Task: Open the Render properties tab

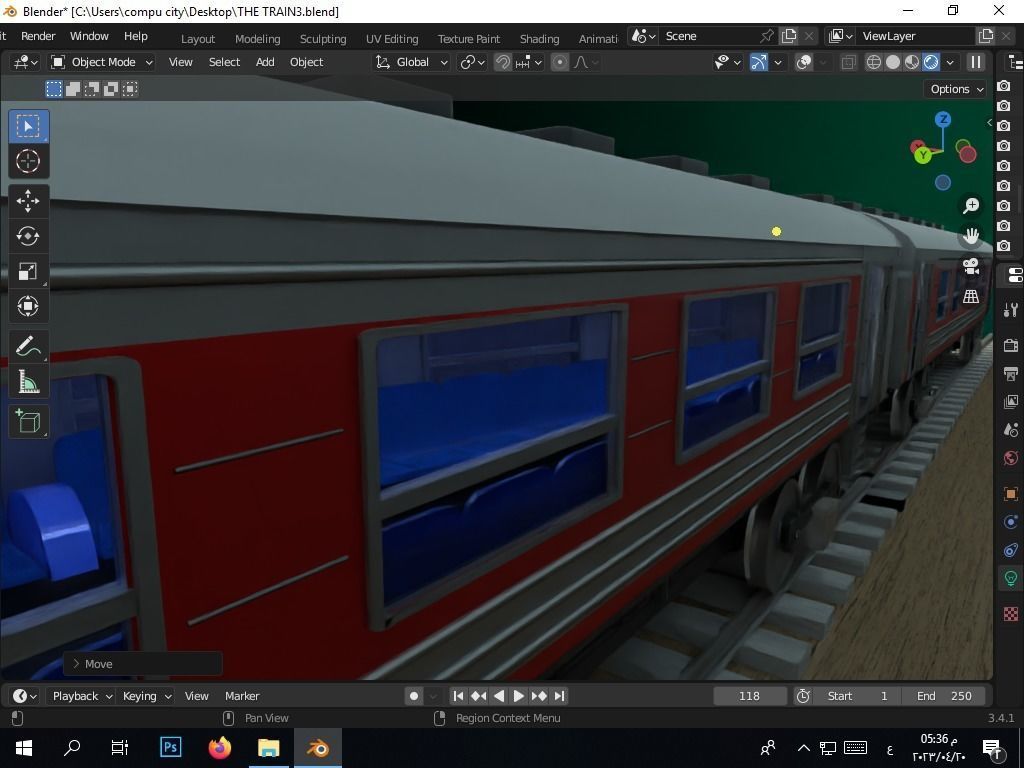Action: [1011, 345]
